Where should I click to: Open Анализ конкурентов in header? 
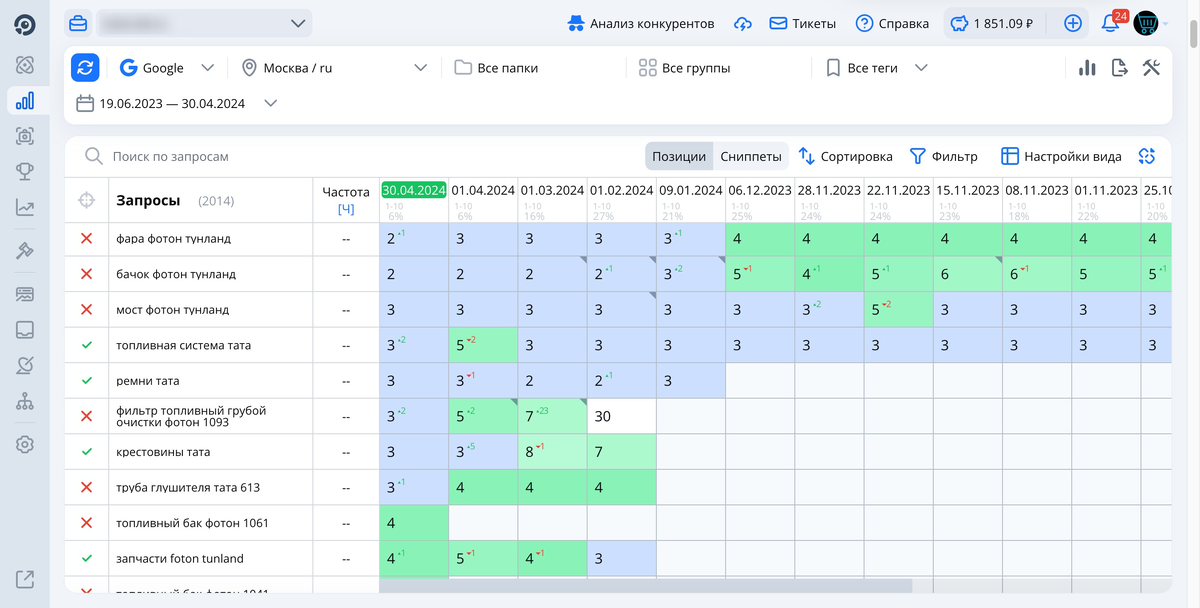(x=640, y=23)
